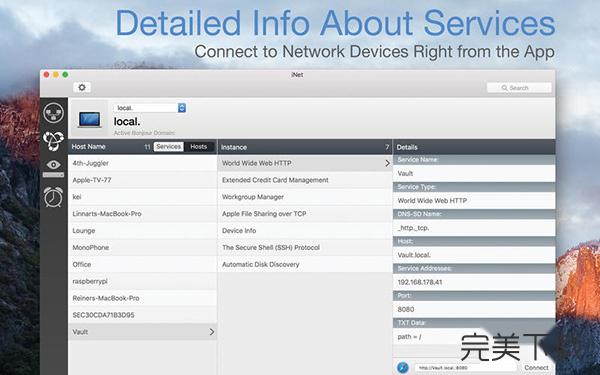Select host raspberrypi
The height and width of the screenshot is (375, 600).
coord(142,281)
